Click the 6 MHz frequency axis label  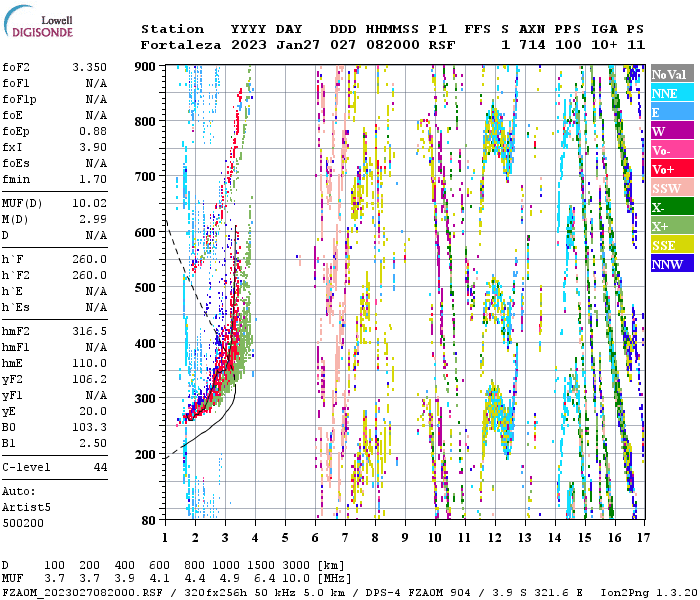(315, 538)
